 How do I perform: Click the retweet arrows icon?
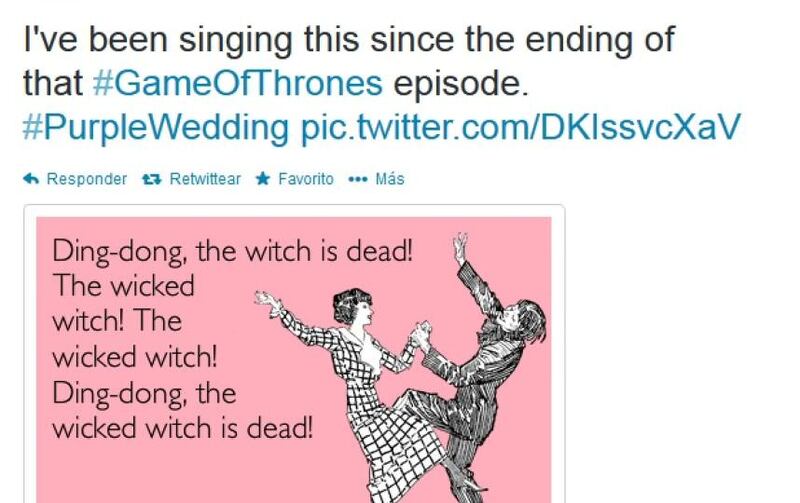click(152, 179)
